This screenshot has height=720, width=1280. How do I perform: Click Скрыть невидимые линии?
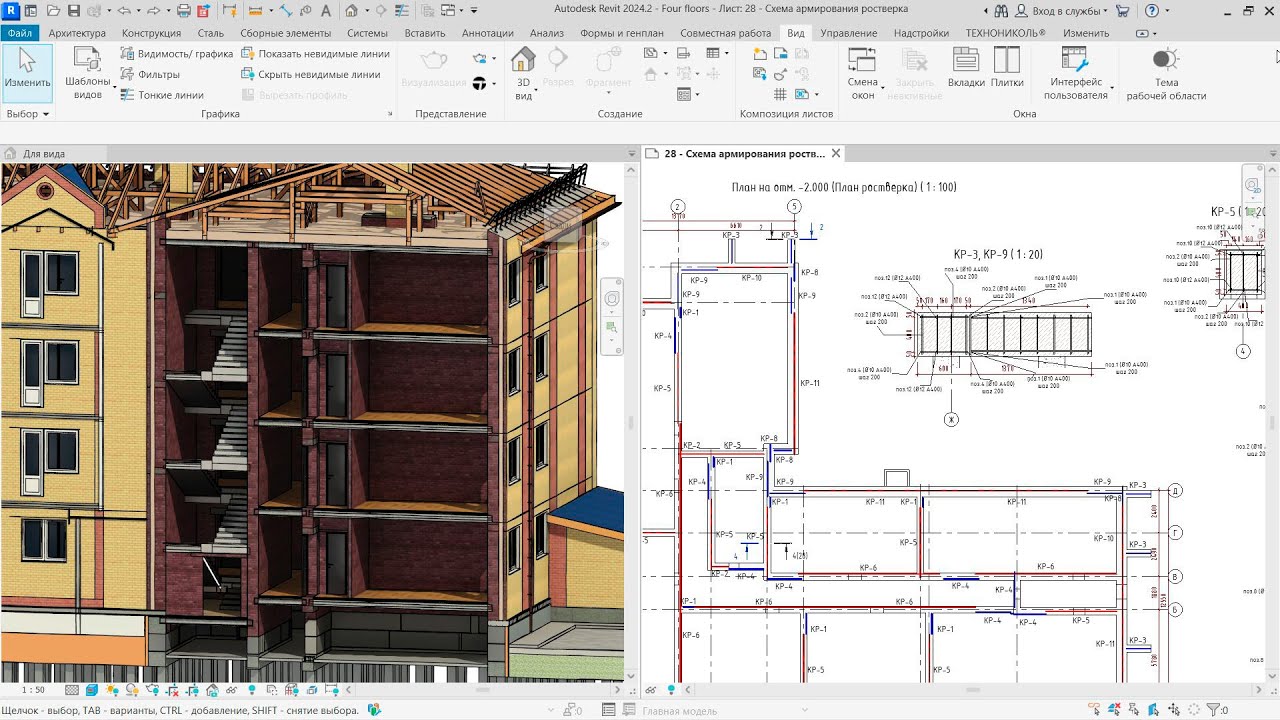310,74
